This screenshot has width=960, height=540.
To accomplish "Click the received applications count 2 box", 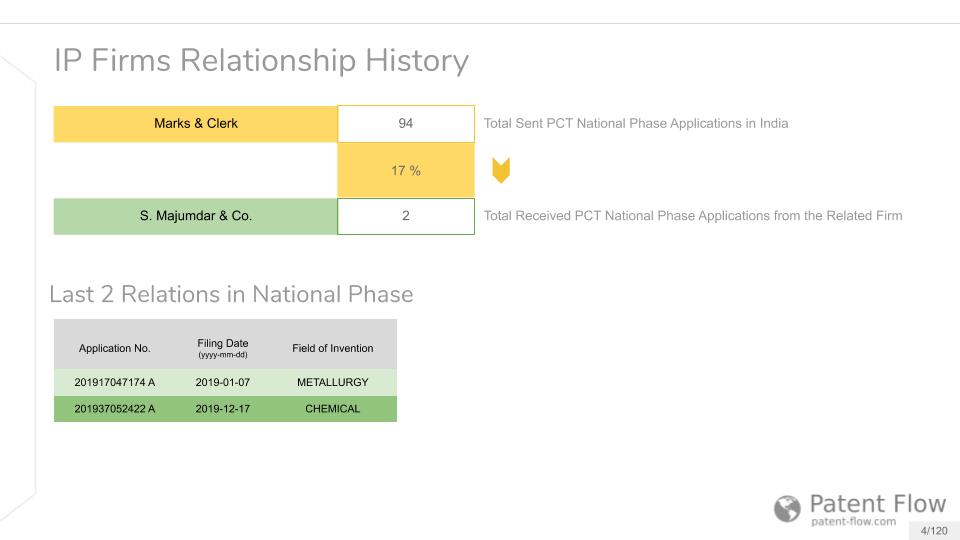I will (x=406, y=216).
